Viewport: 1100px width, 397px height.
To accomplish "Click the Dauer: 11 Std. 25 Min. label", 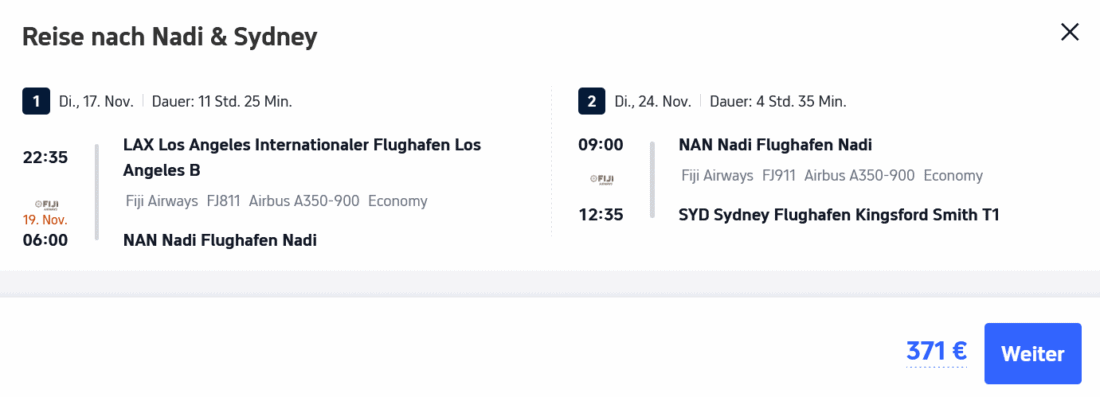I will 222,101.
